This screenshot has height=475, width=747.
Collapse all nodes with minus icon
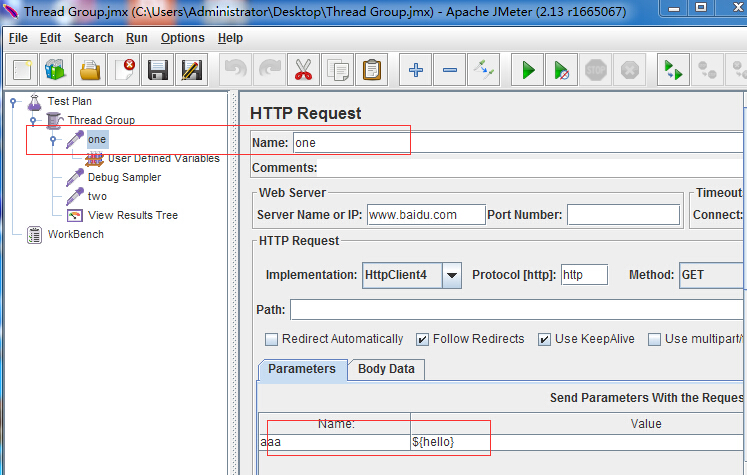point(450,70)
